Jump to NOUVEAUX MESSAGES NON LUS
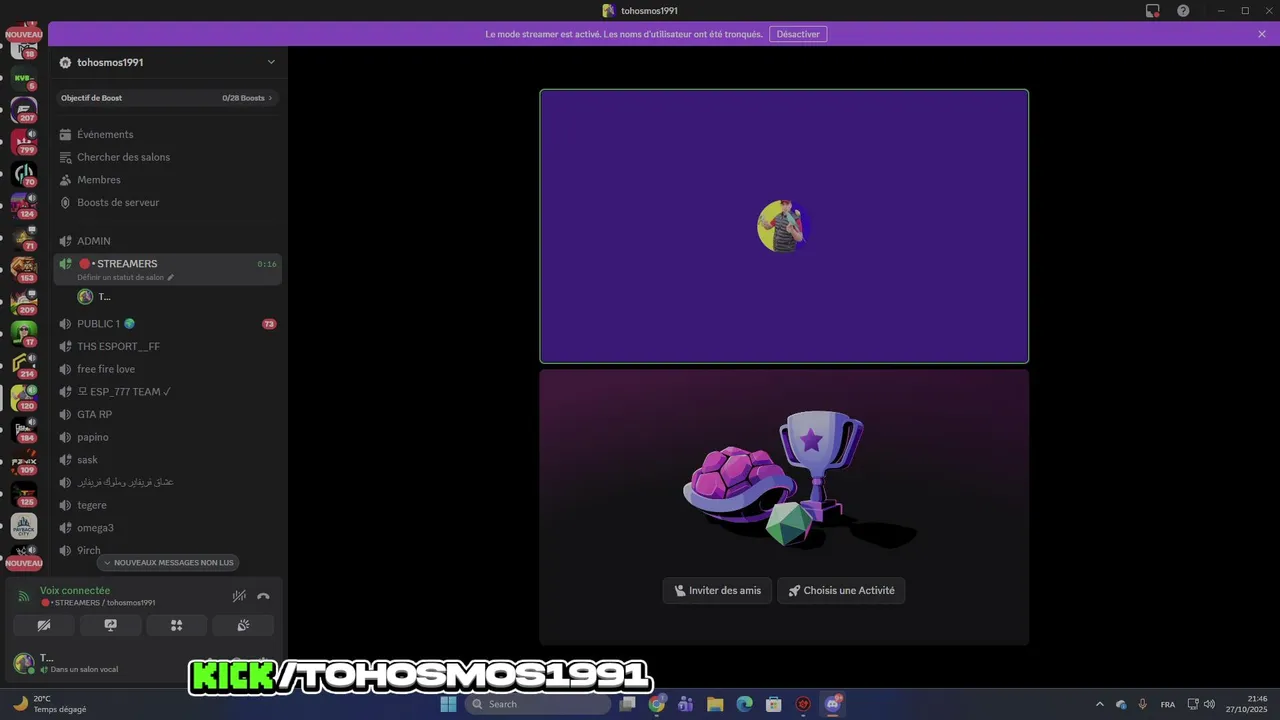Viewport: 1280px width, 720px height. [168, 563]
